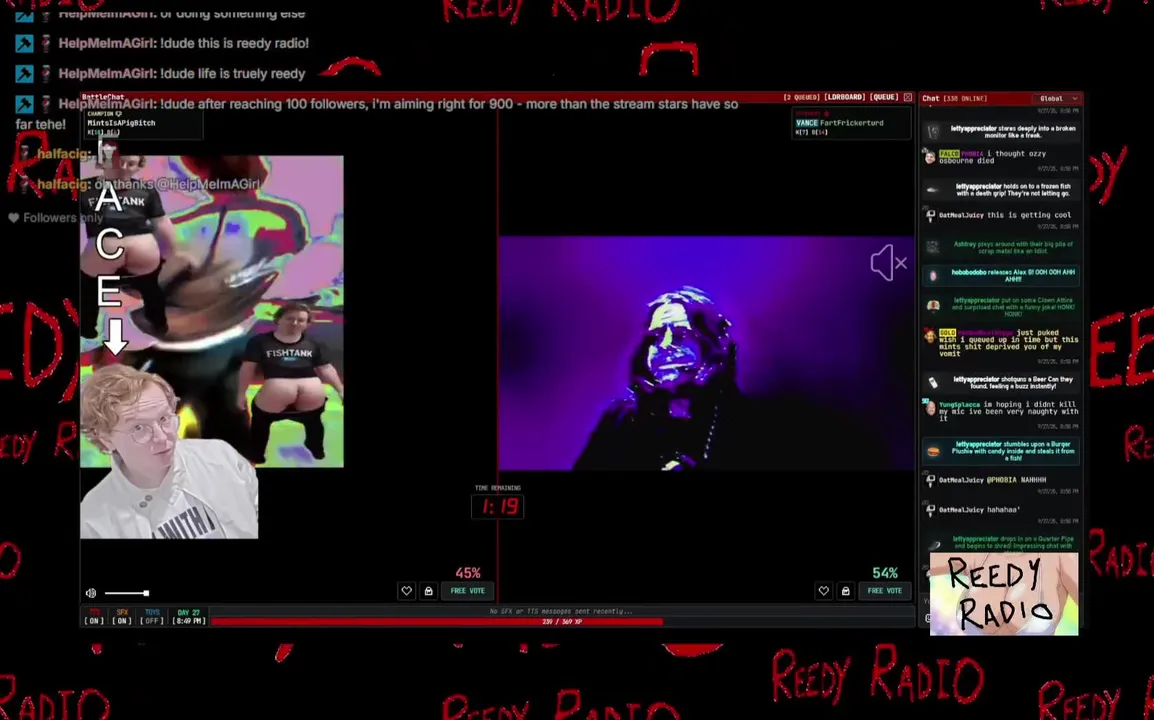Image resolution: width=1154 pixels, height=720 pixels.
Task: Close the BattleChat panel with the X
Action: point(907,97)
